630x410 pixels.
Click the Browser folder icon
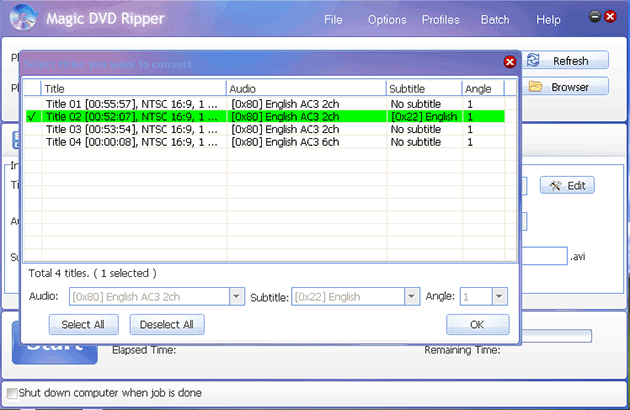(x=535, y=86)
